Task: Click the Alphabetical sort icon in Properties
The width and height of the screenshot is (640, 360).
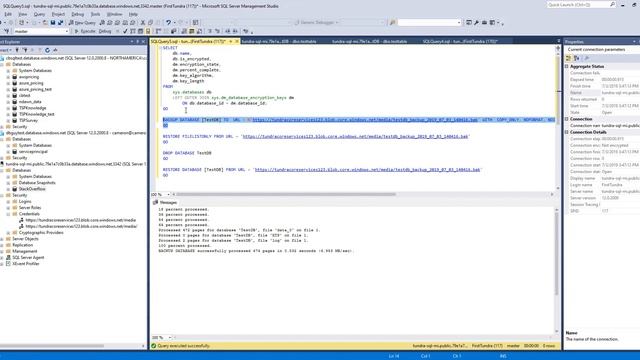Action: click(x=576, y=58)
